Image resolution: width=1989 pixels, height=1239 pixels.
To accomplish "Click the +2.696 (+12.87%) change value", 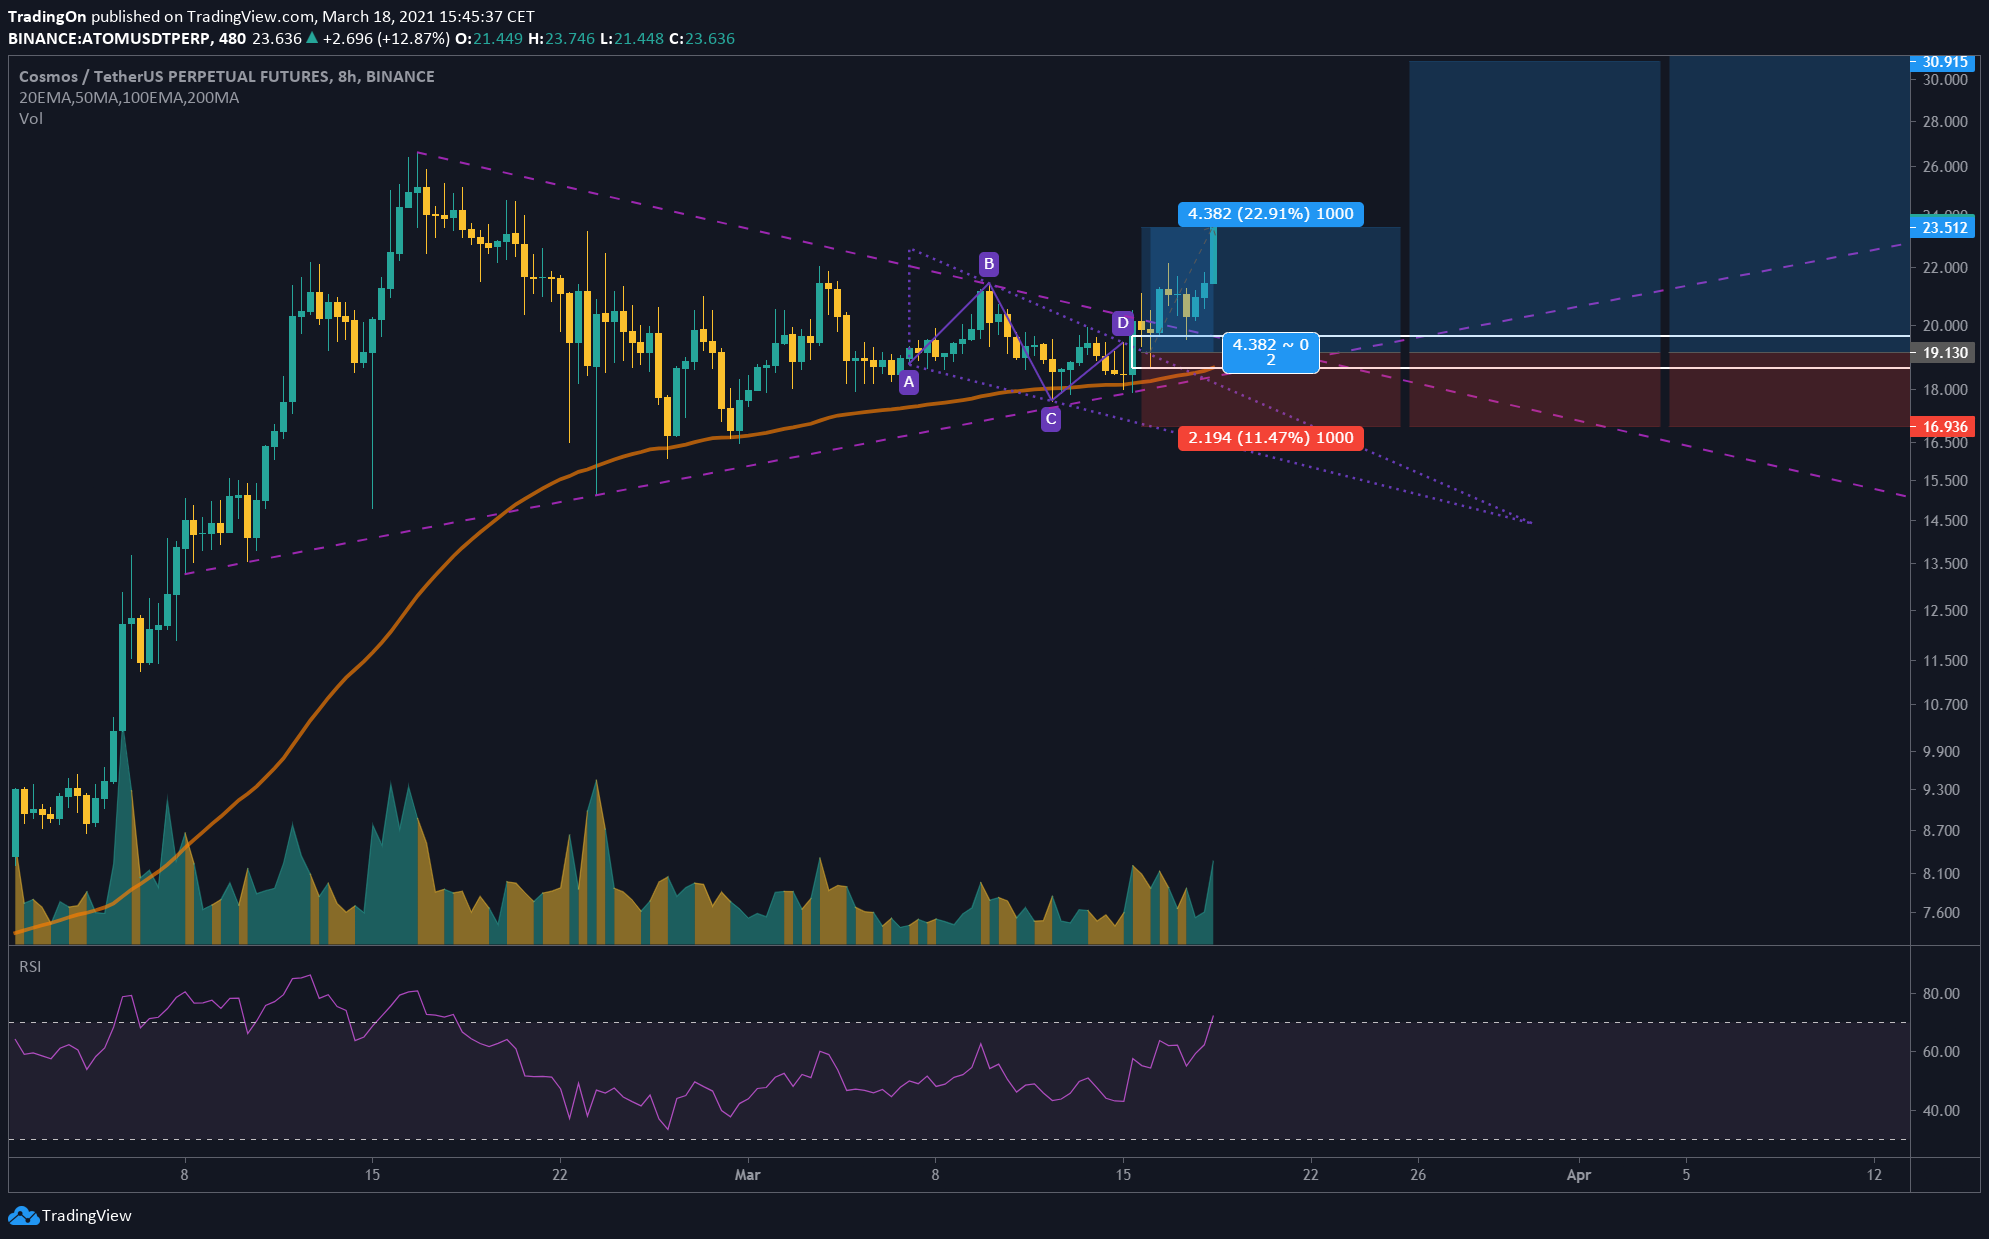I will point(386,39).
